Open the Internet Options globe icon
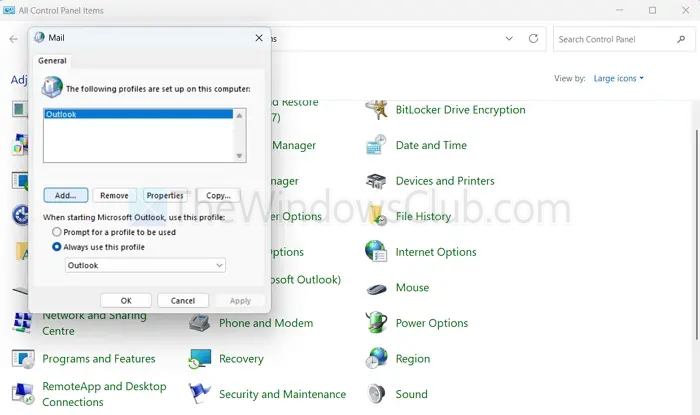Image resolution: width=700 pixels, height=415 pixels. [376, 252]
